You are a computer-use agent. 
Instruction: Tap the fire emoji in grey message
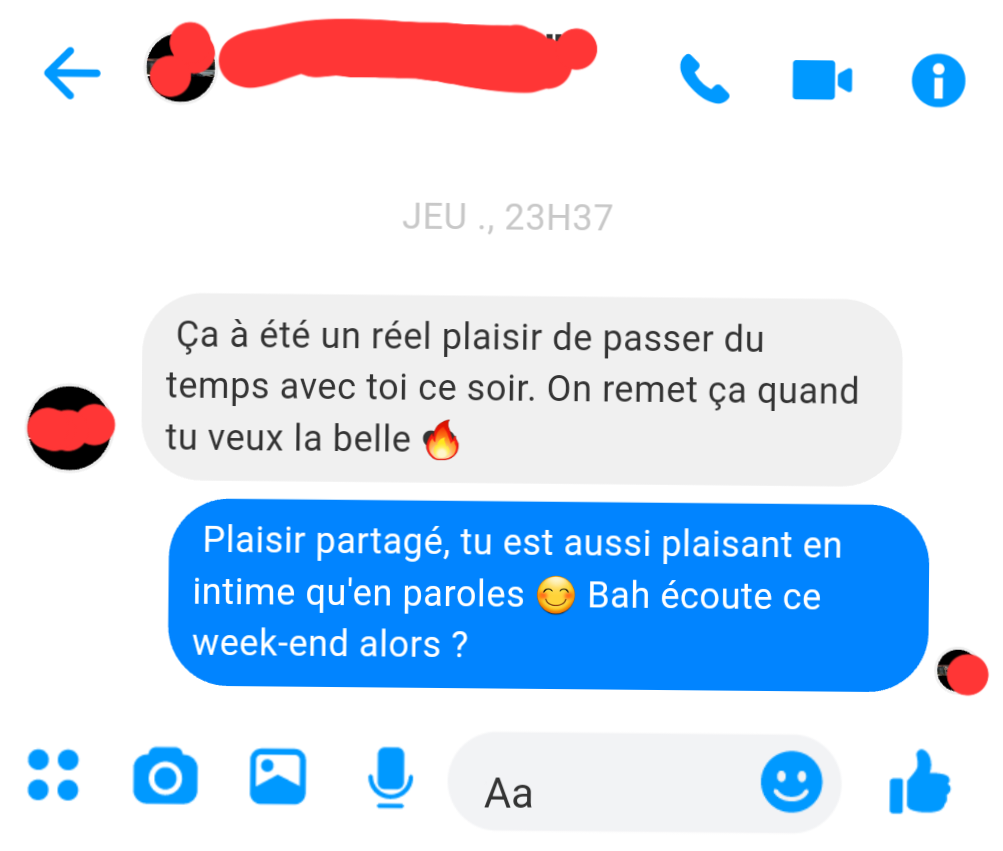(x=441, y=440)
